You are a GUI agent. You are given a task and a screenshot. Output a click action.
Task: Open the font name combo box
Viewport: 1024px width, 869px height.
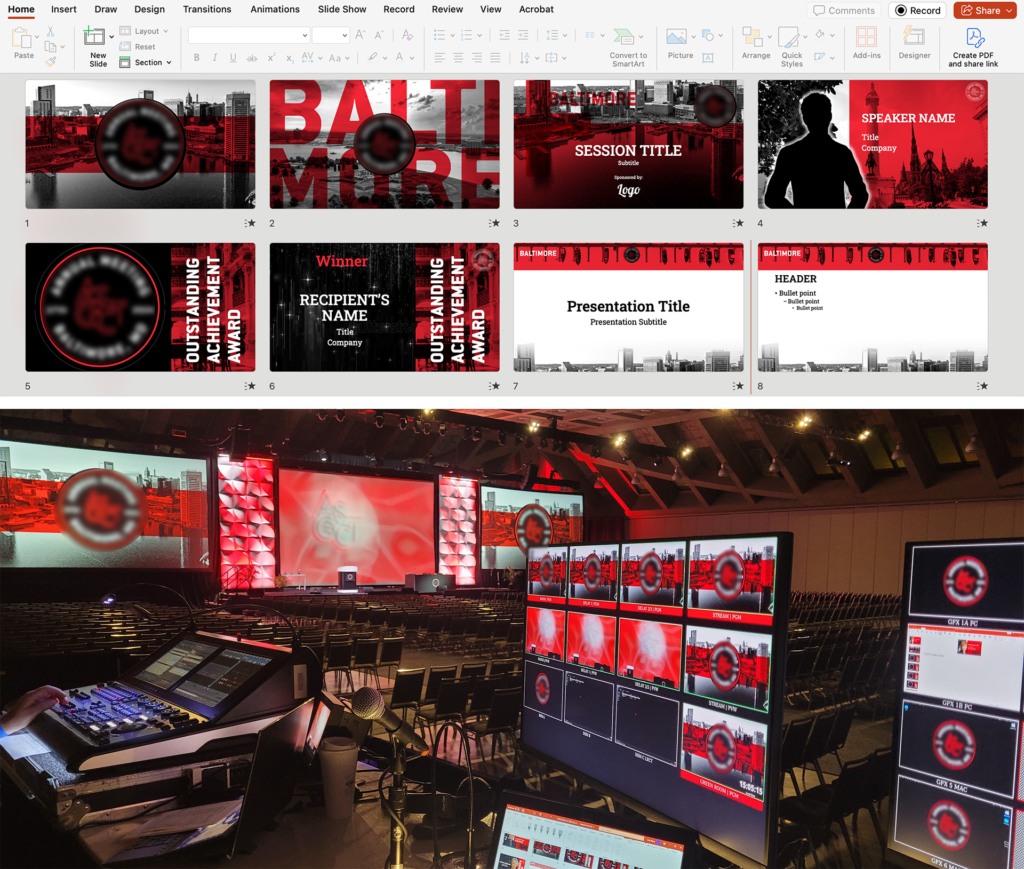249,35
